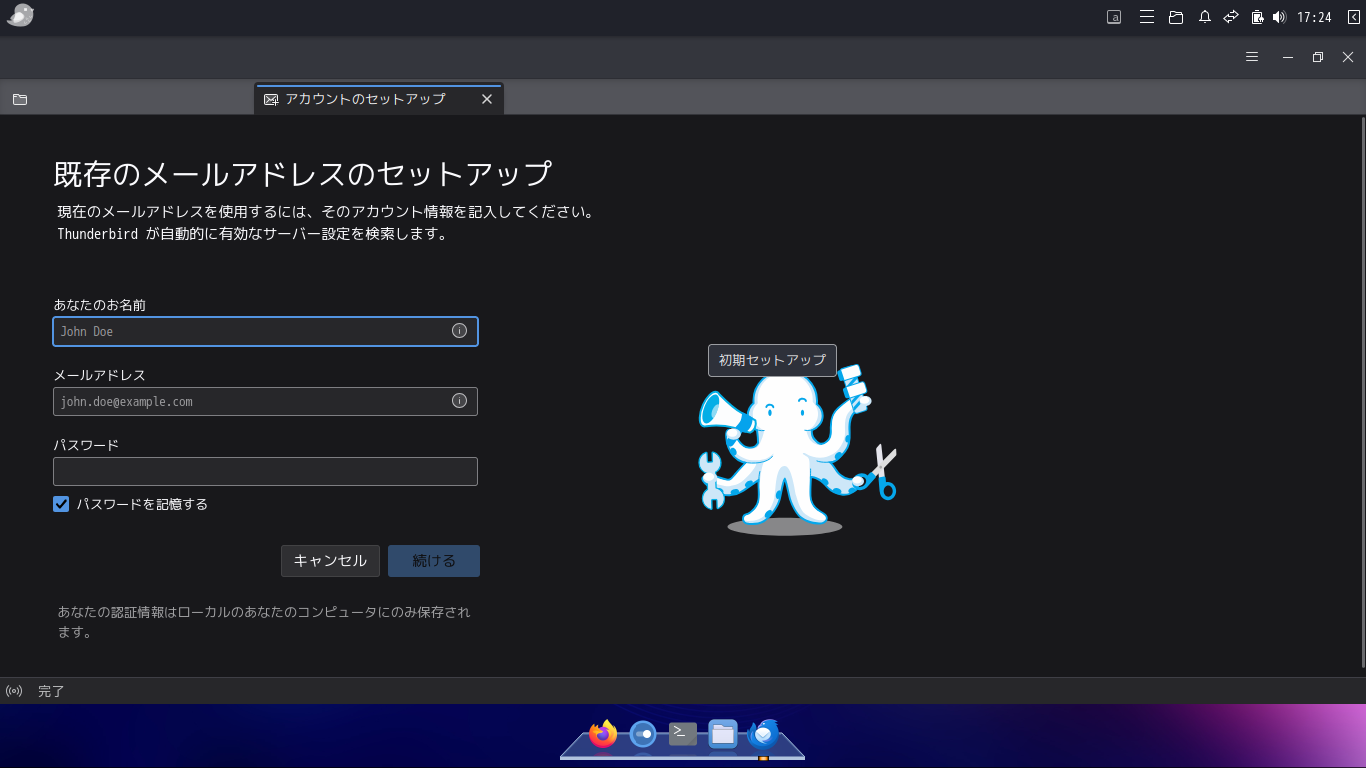
Task: Open the Thunderbird application menu
Action: tap(1251, 57)
